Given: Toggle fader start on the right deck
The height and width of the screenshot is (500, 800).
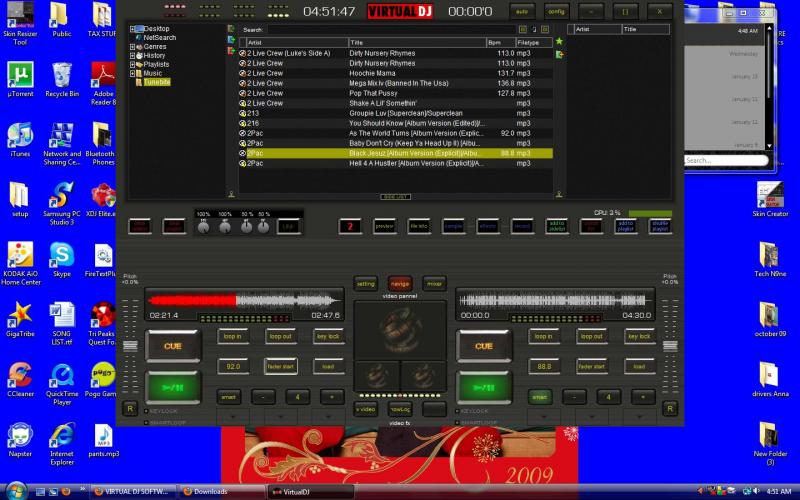Looking at the screenshot, I should tap(592, 366).
